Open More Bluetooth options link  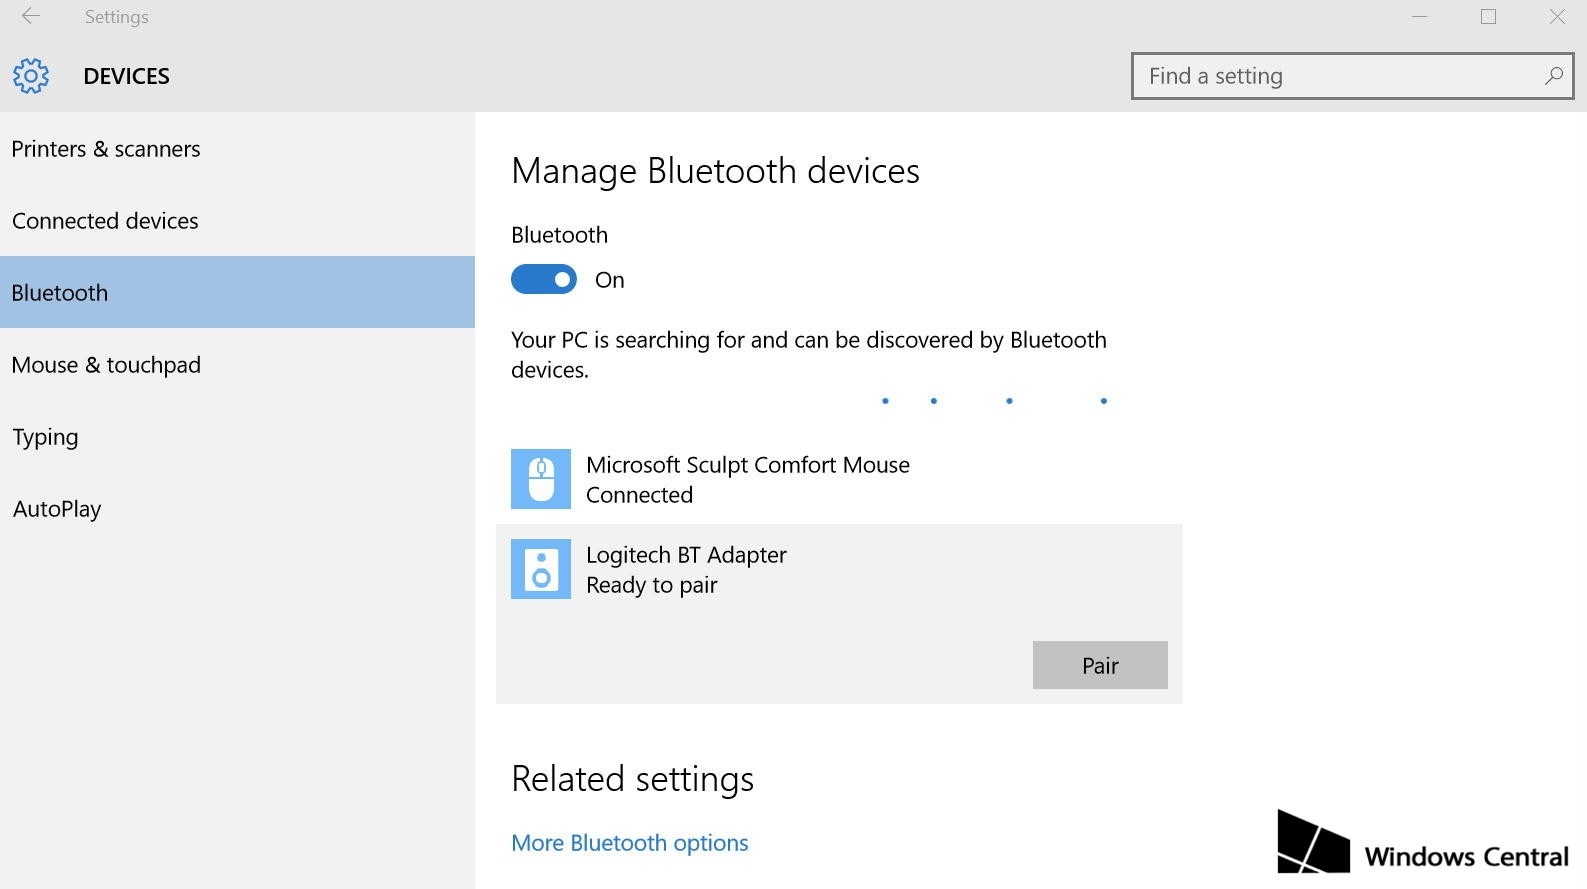630,843
